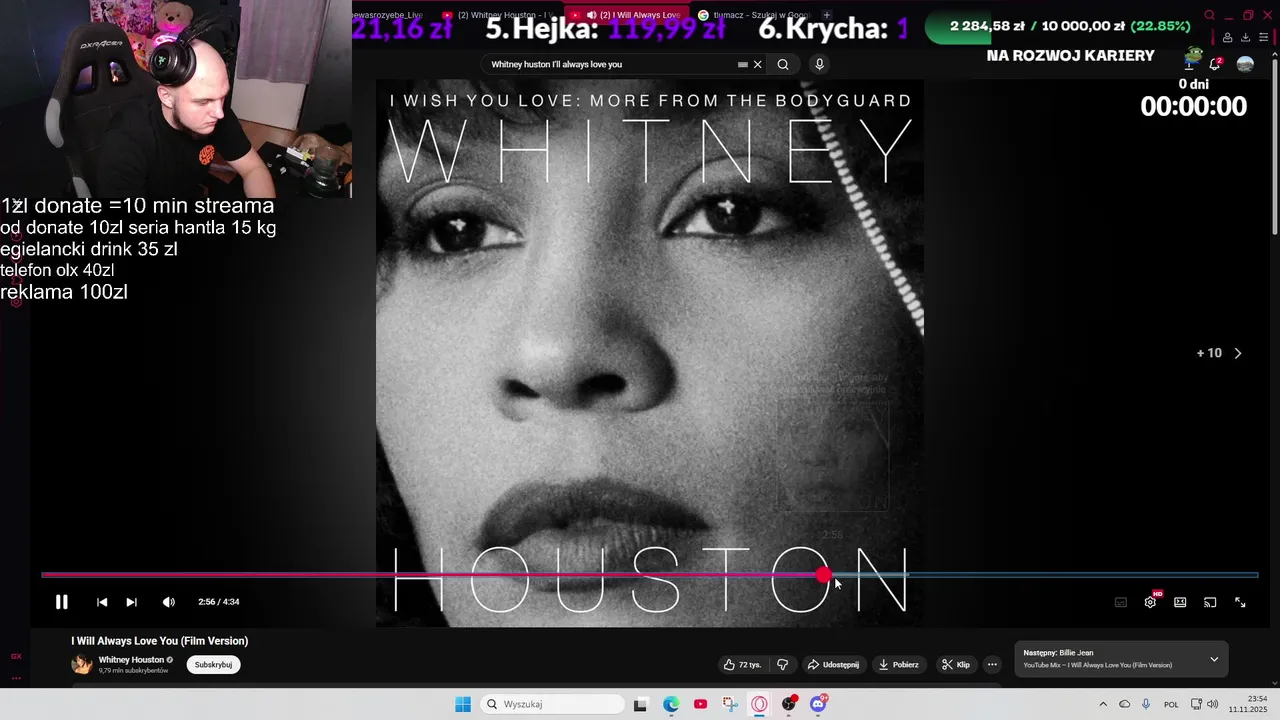Open the browser easy setup menu
Image resolution: width=1280 pixels, height=720 pixels.
pyautogui.click(x=1263, y=38)
